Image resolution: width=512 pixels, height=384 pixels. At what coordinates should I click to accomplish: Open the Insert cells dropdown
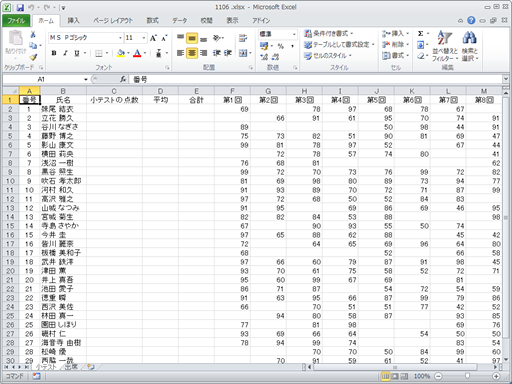click(x=395, y=33)
